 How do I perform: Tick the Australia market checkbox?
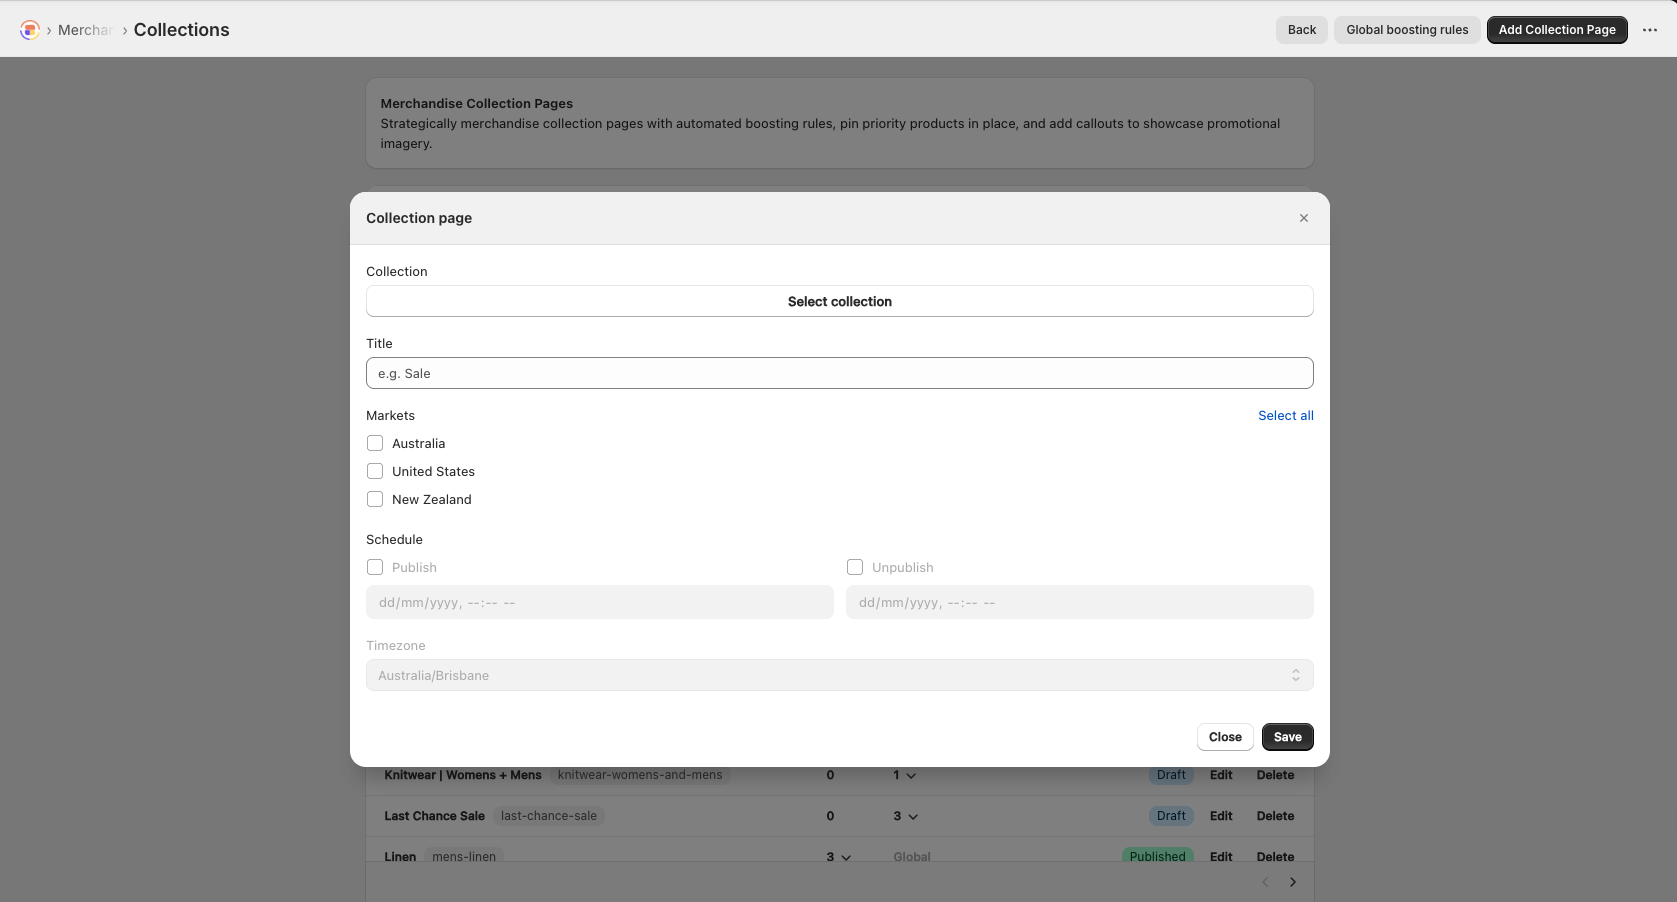click(375, 443)
